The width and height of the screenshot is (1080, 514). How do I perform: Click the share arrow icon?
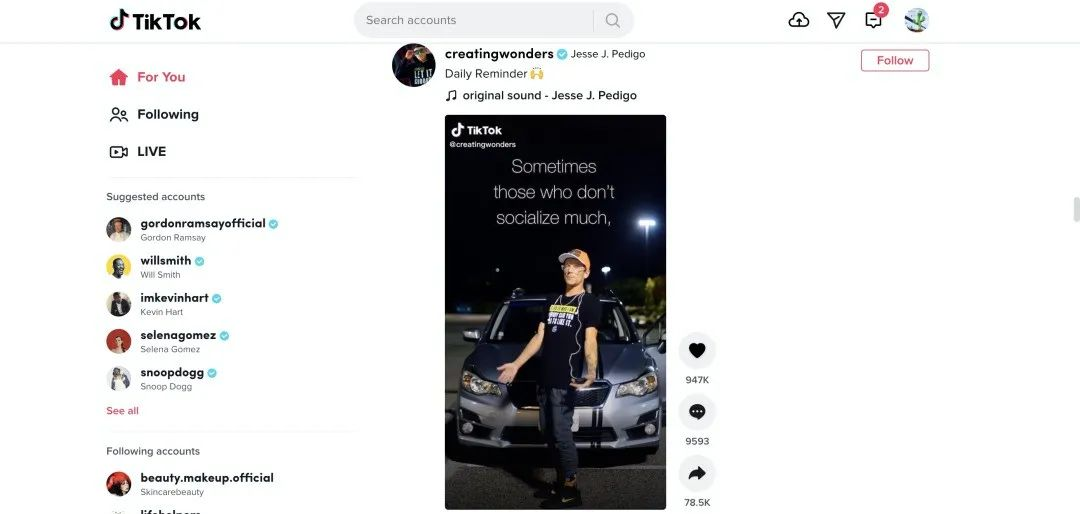pos(697,473)
